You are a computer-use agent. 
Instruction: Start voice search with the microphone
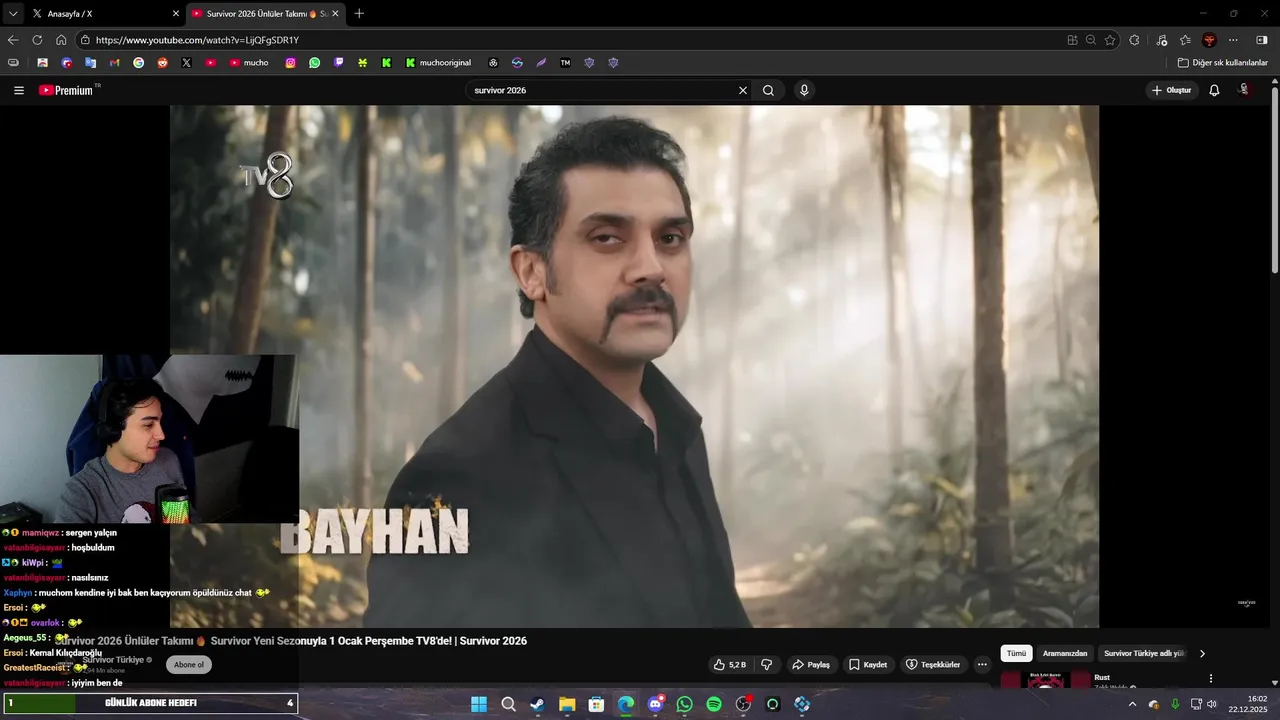pos(804,90)
